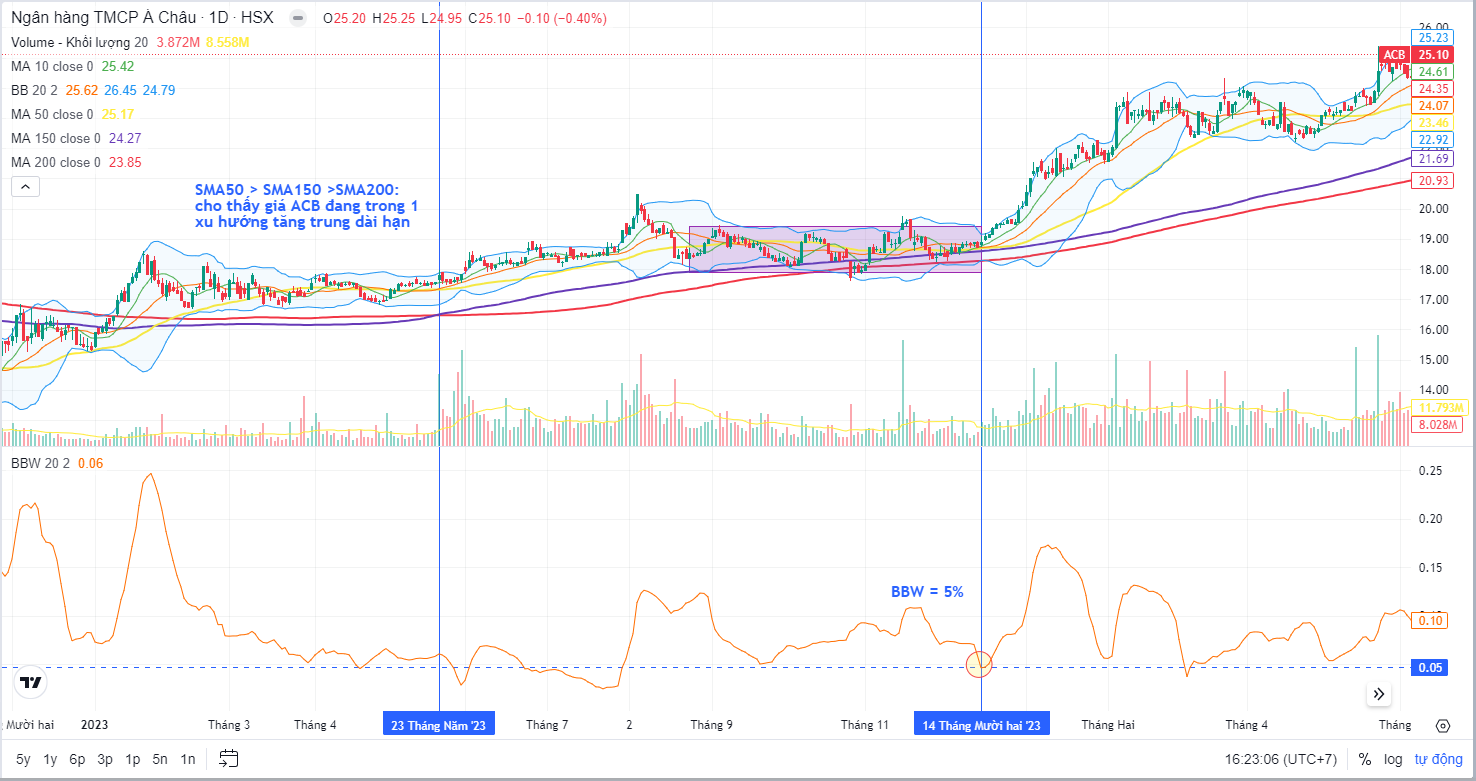
Task: Select the 1p time range
Action: pos(132,759)
